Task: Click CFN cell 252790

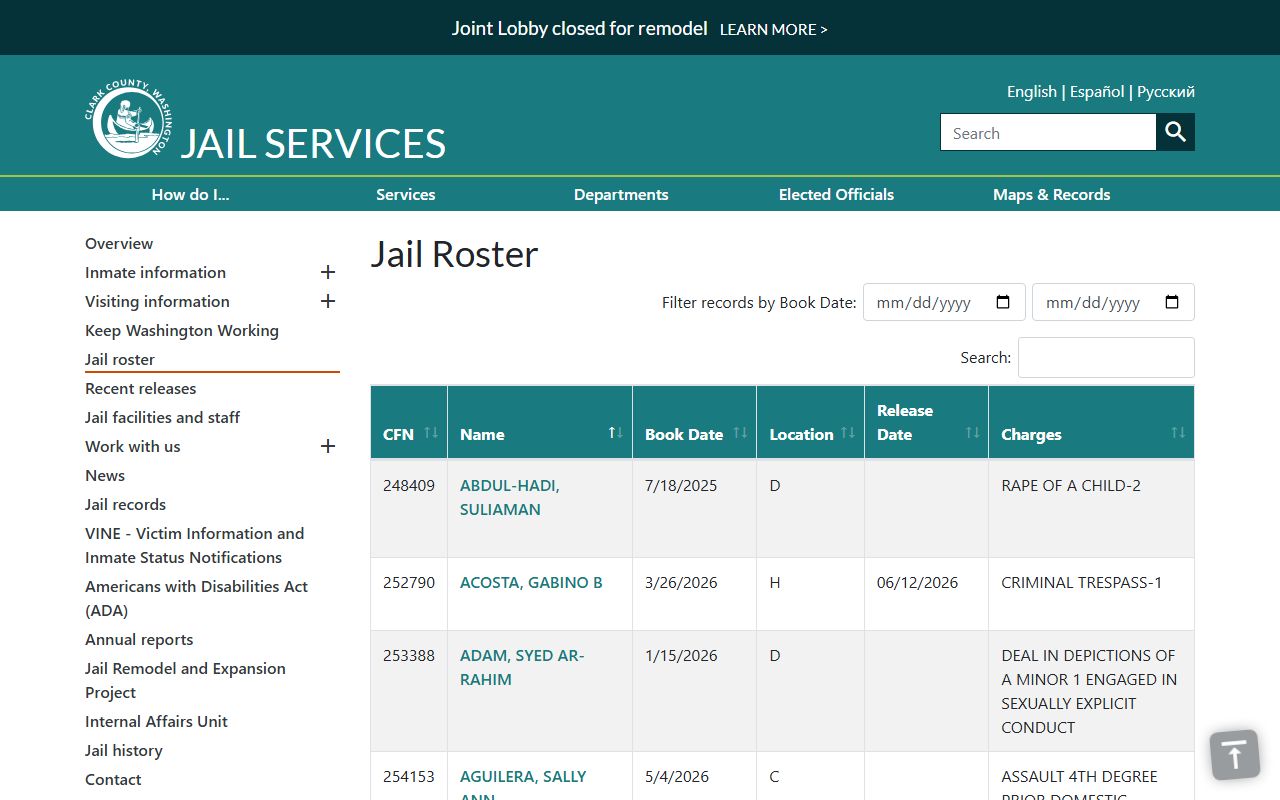Action: pos(409,582)
